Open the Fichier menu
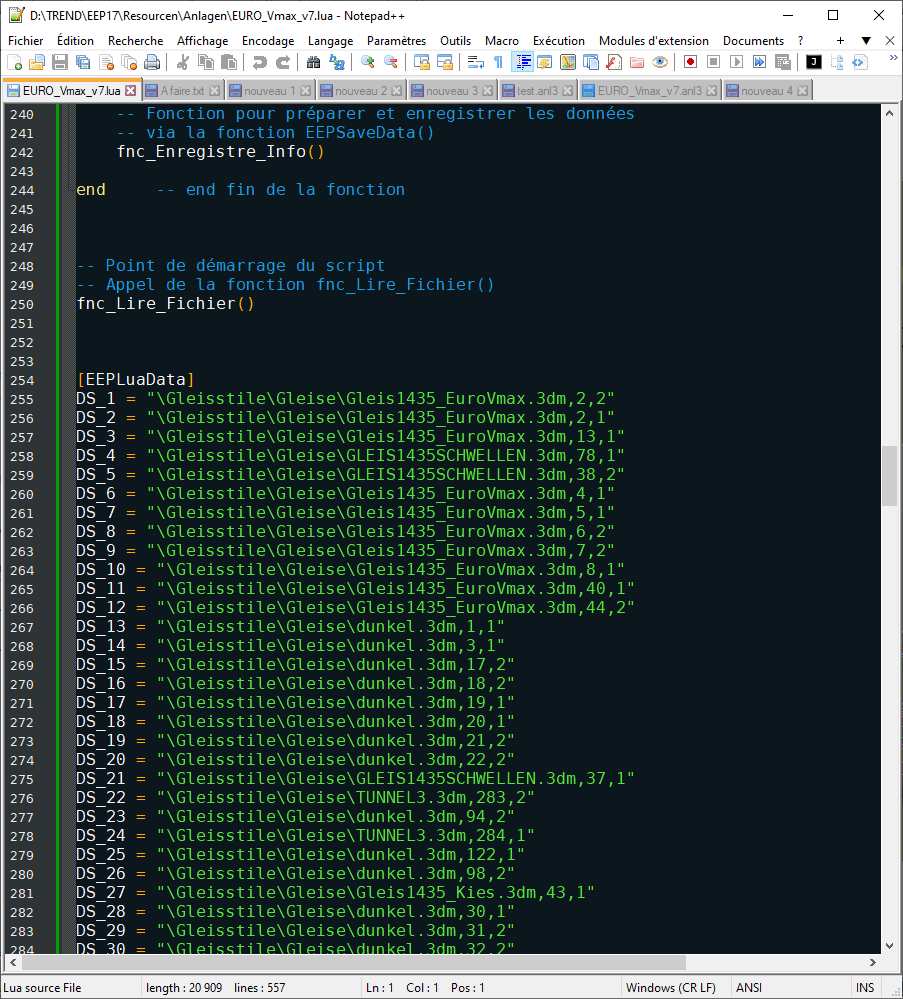The image size is (903, 999). [x=25, y=41]
